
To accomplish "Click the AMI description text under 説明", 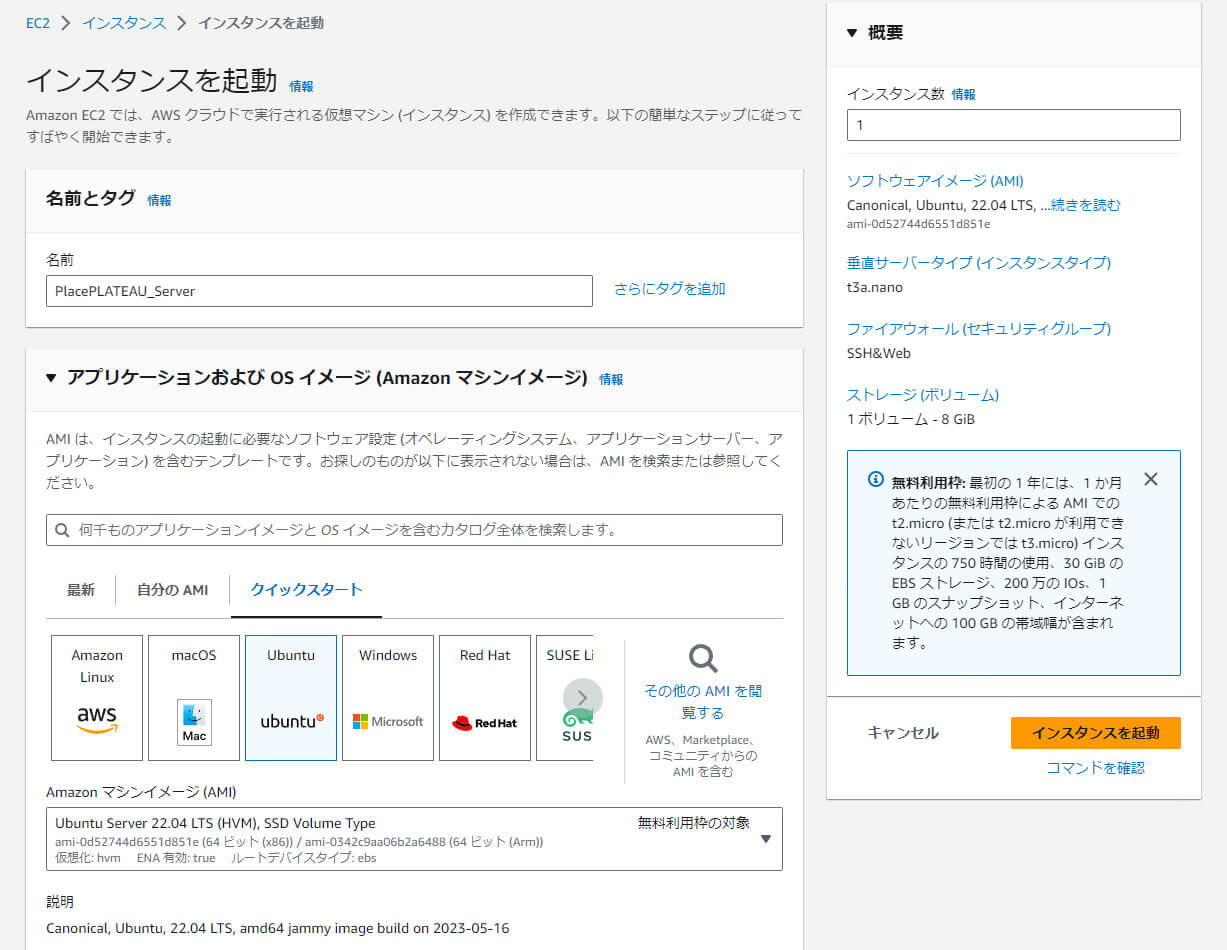I will coord(278,928).
